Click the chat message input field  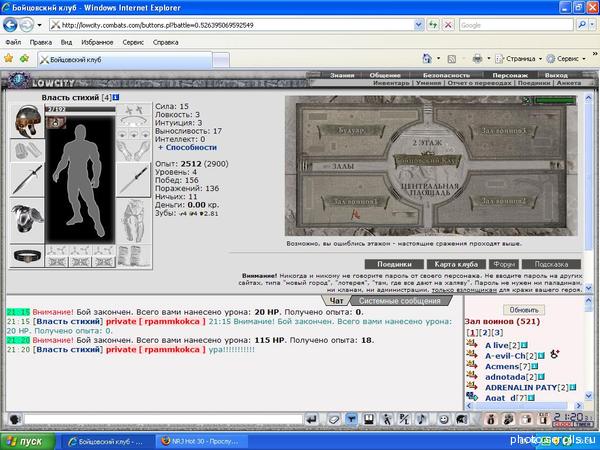click(163, 420)
